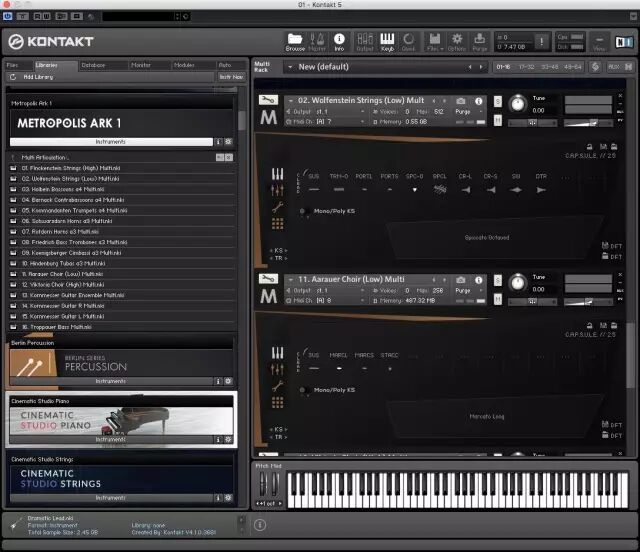Open the wrench edit icon for Aarauer Choir
The height and width of the screenshot is (552, 640).
point(268,278)
